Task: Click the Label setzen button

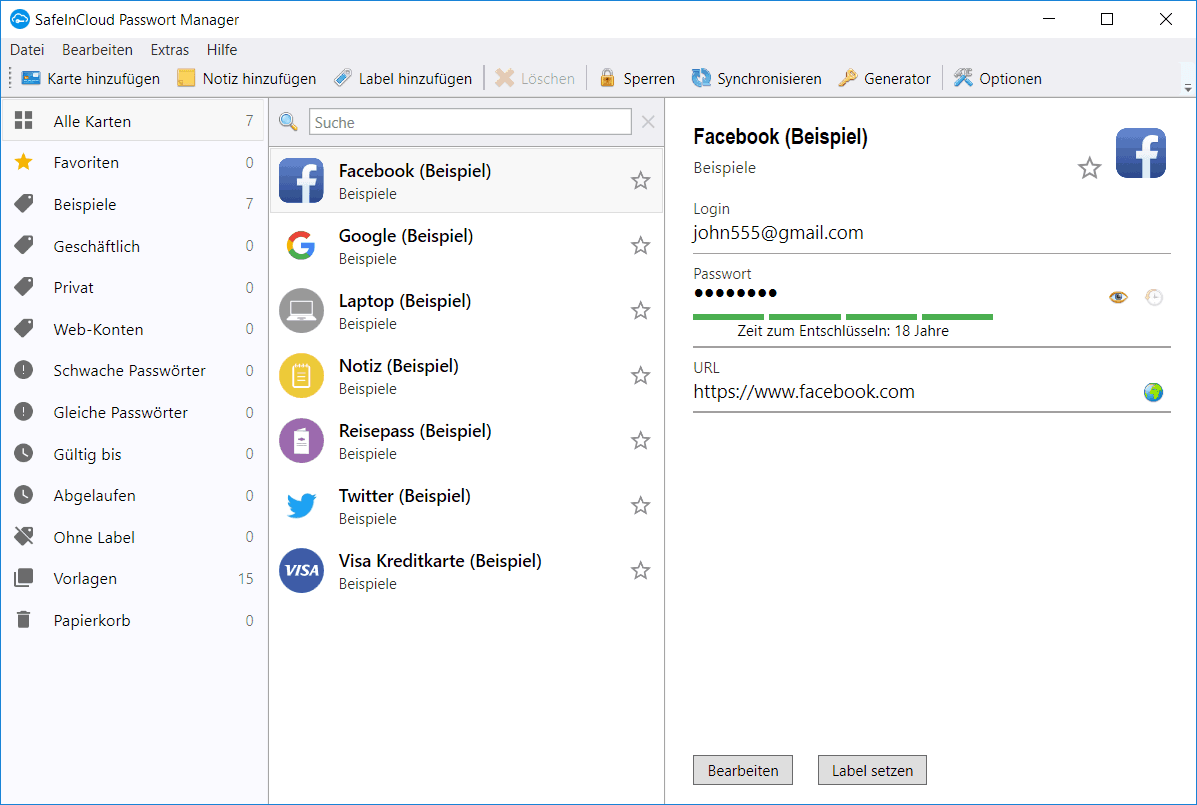Action: pyautogui.click(x=873, y=770)
